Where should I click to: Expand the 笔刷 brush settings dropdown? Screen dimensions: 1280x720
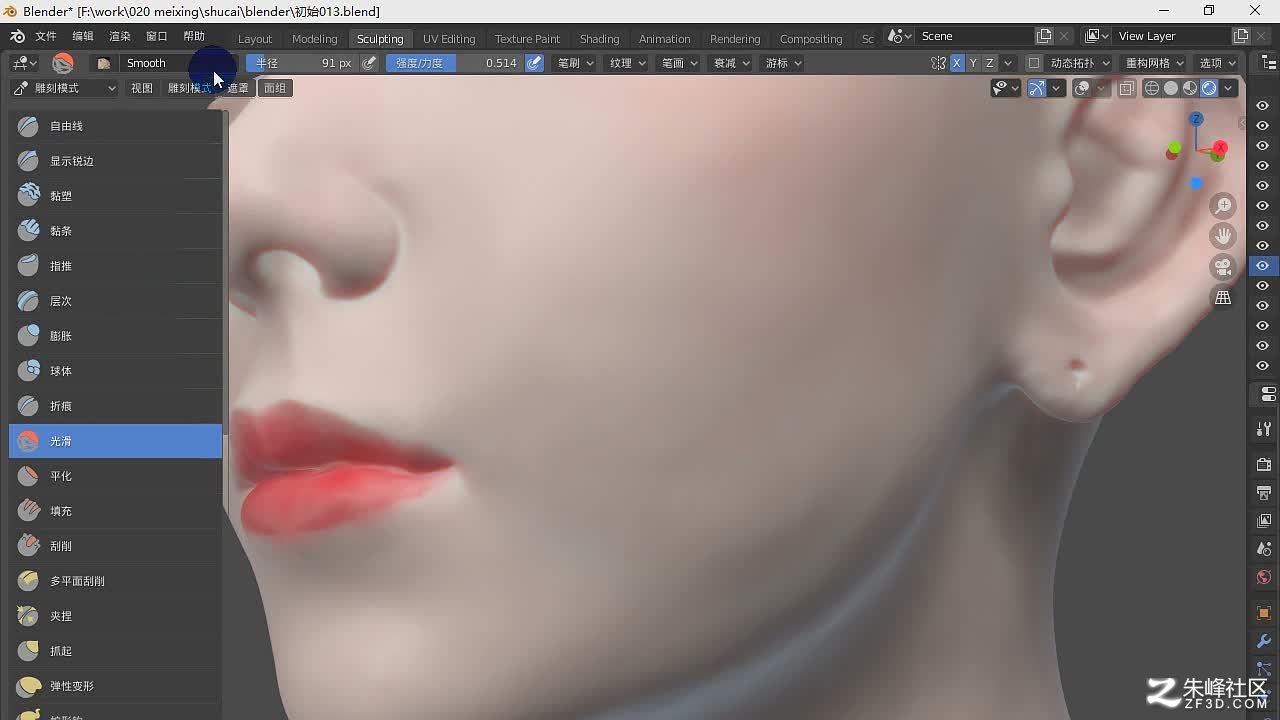coord(575,63)
